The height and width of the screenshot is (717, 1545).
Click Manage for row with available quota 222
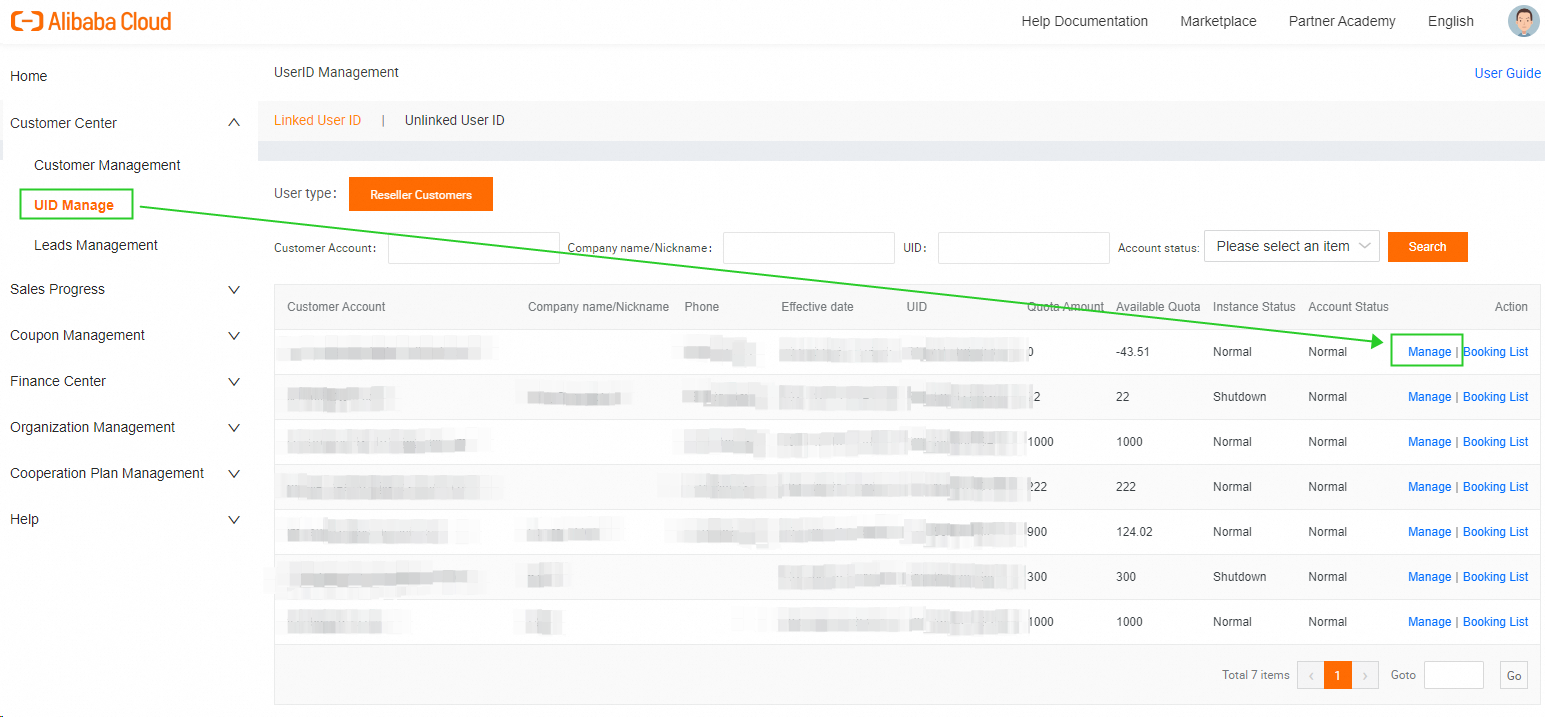click(1429, 487)
